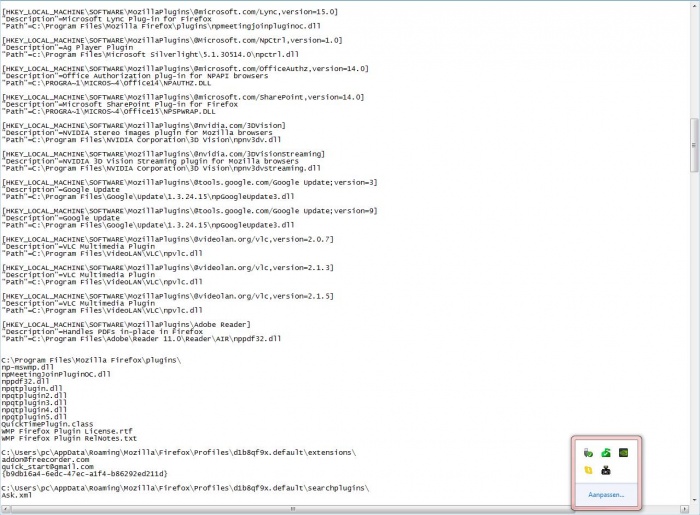This screenshot has height=515, width=700.
Task: Click the path line ending npmeetingjoinpluginoc.dll
Action: tap(161, 26)
